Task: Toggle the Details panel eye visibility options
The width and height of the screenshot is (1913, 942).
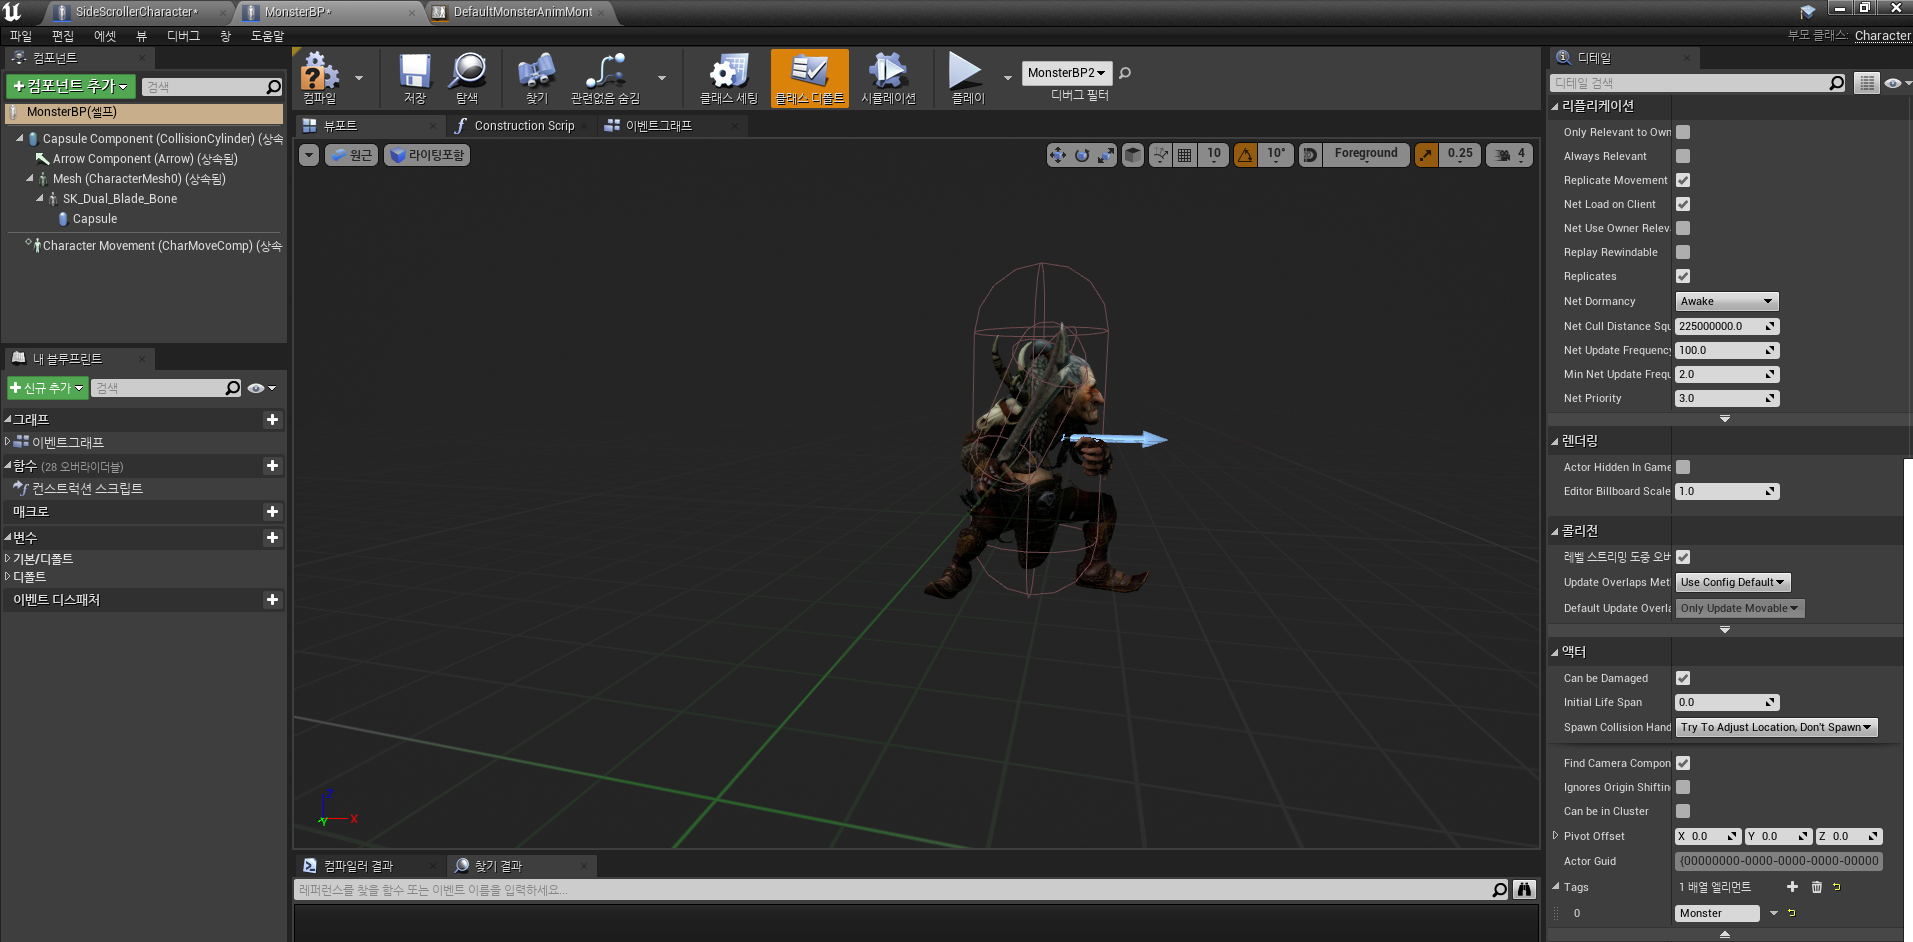Action: tap(1897, 83)
